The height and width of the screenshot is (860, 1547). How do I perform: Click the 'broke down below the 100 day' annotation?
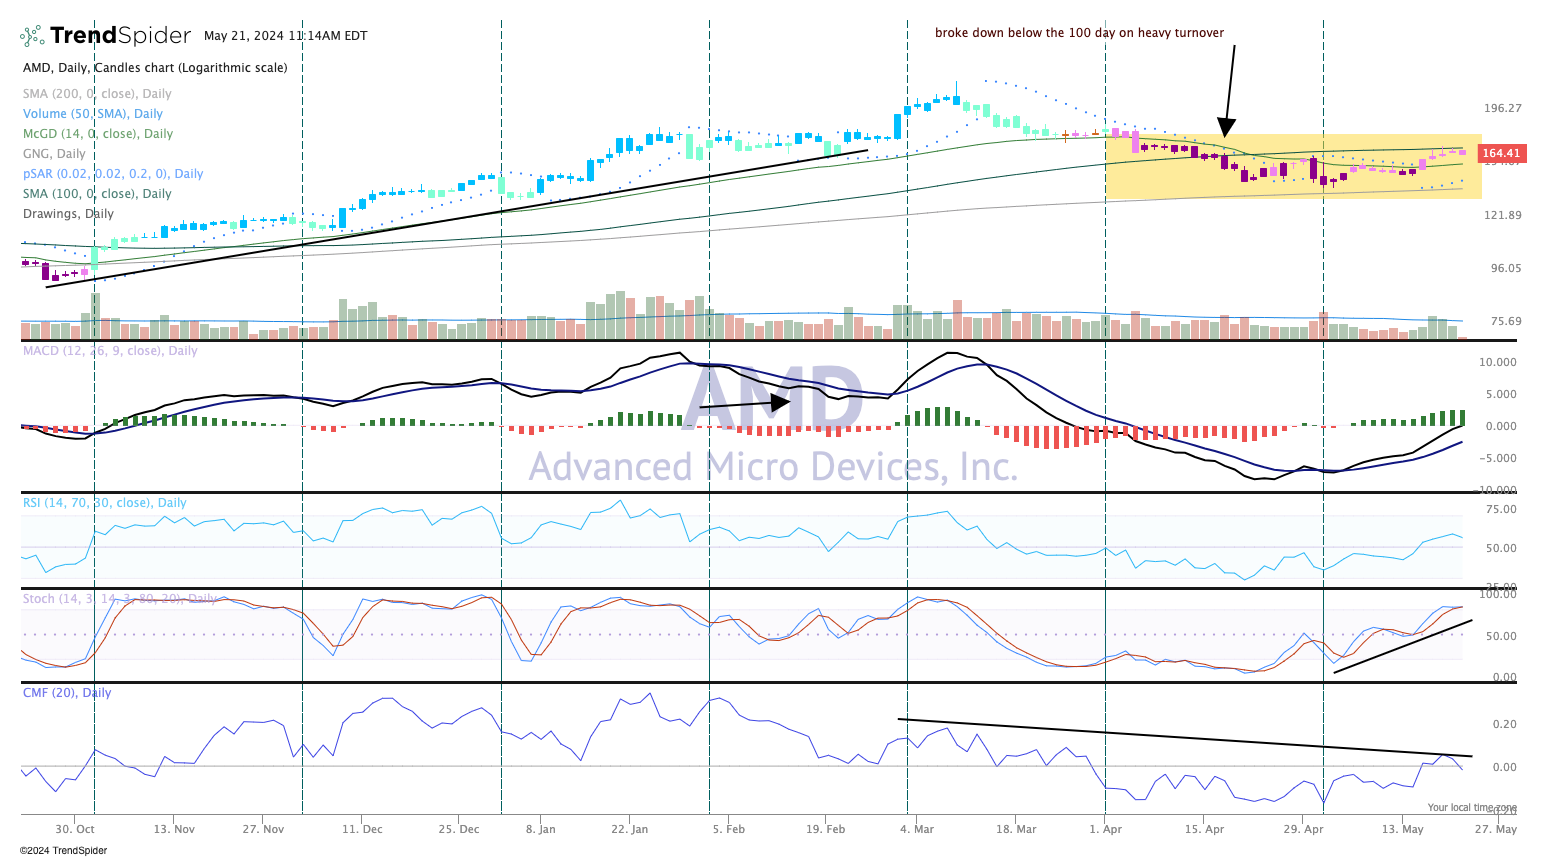[1079, 33]
